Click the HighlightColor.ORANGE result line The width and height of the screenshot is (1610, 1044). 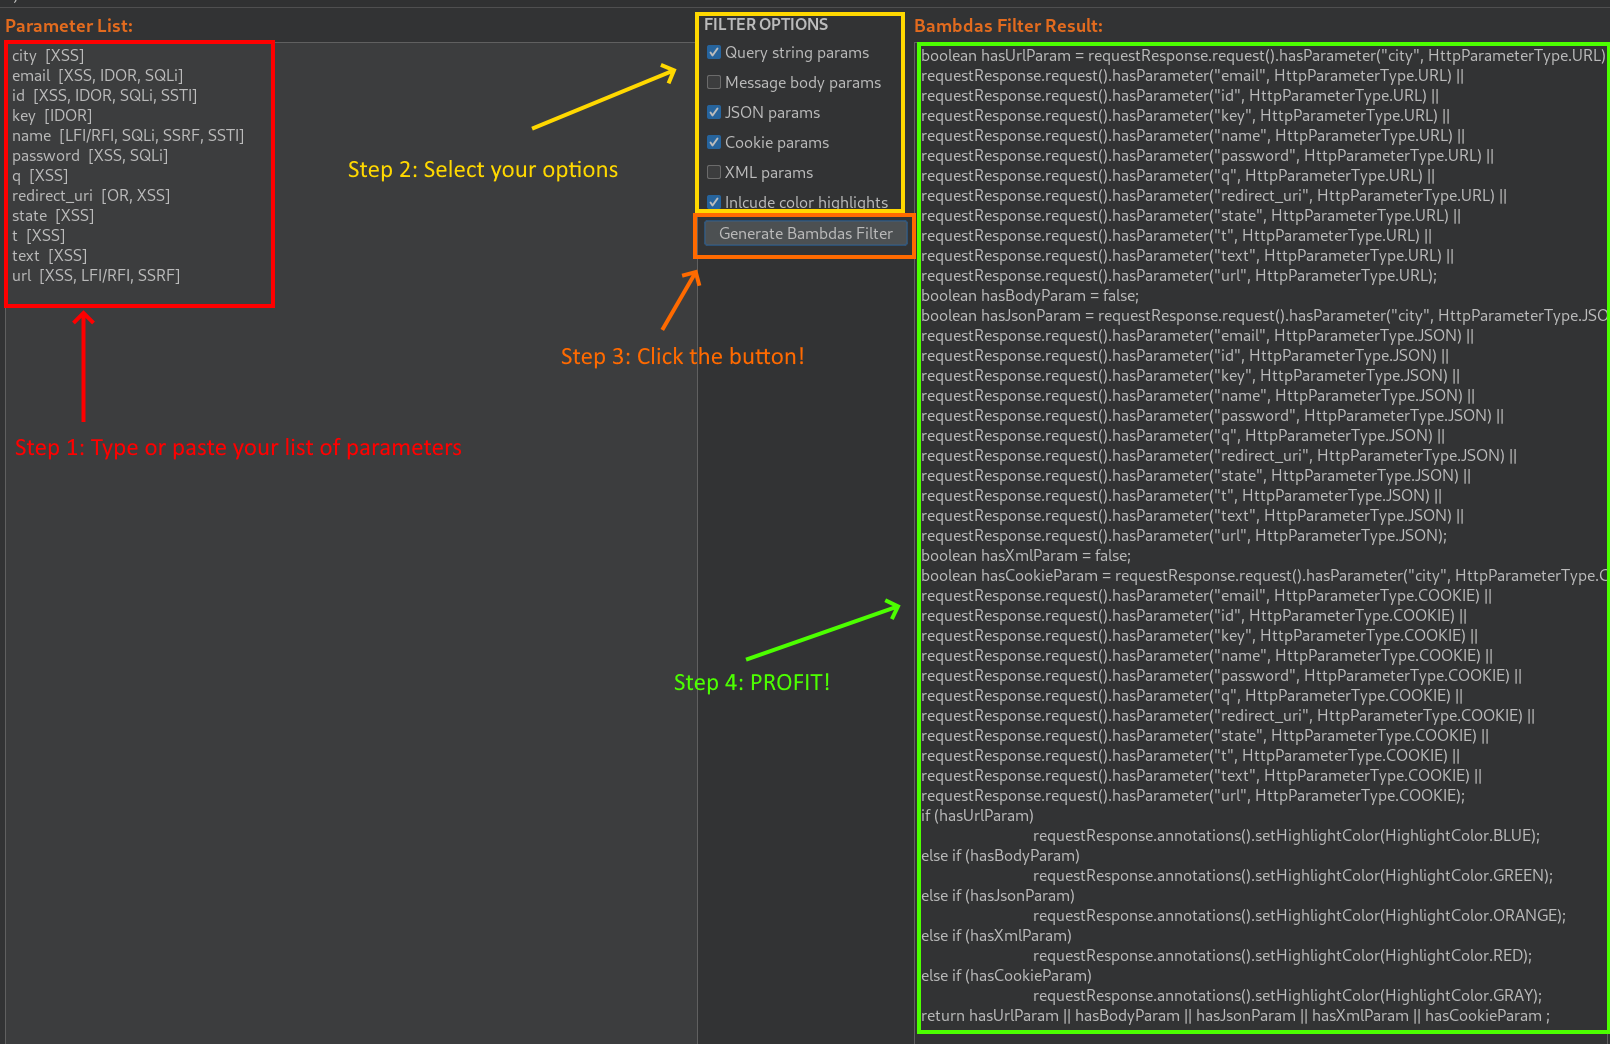[1299, 915]
